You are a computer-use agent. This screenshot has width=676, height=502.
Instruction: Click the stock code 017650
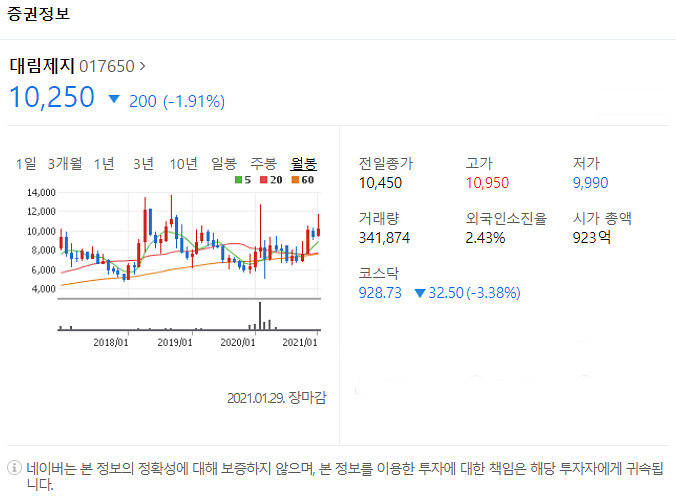tap(106, 66)
